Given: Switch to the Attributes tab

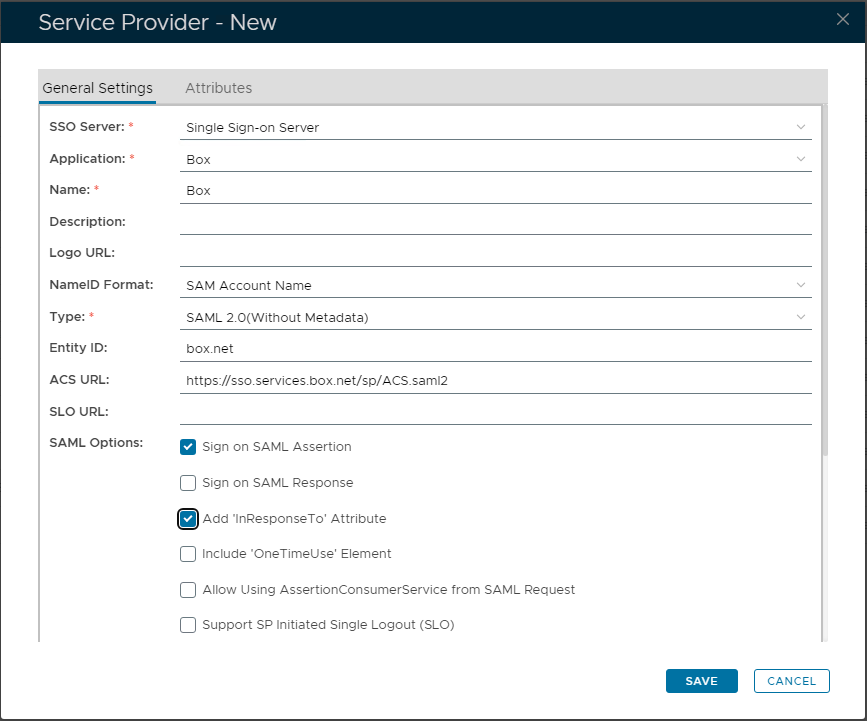Looking at the screenshot, I should (x=218, y=88).
